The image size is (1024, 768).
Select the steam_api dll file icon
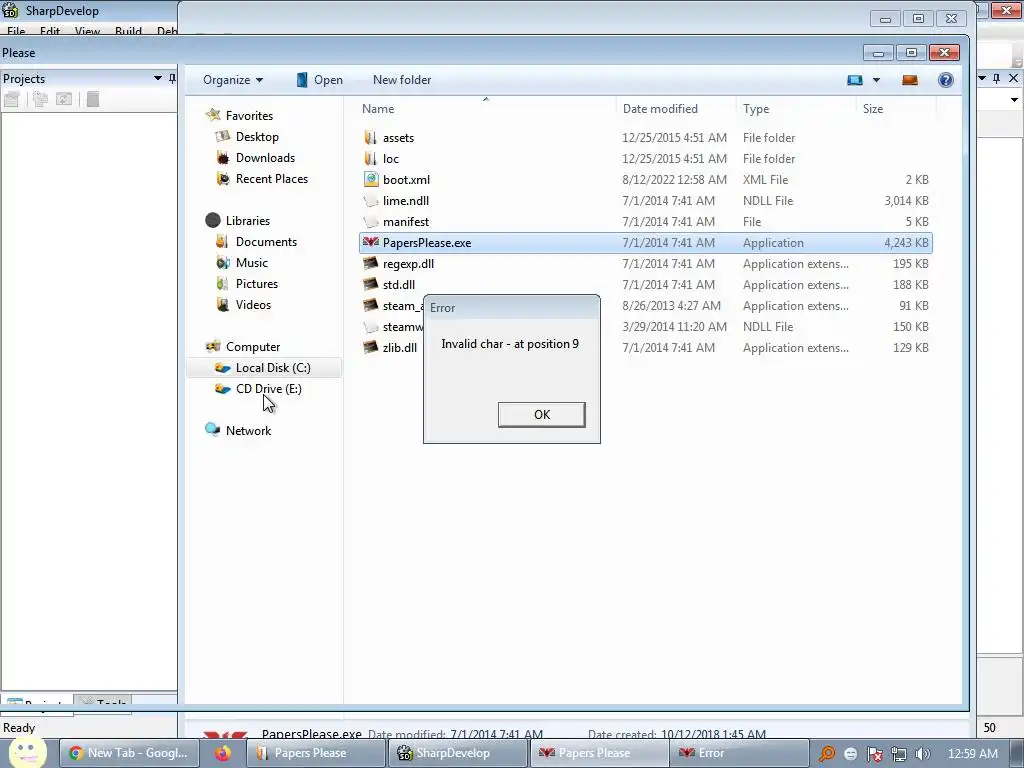click(371, 305)
